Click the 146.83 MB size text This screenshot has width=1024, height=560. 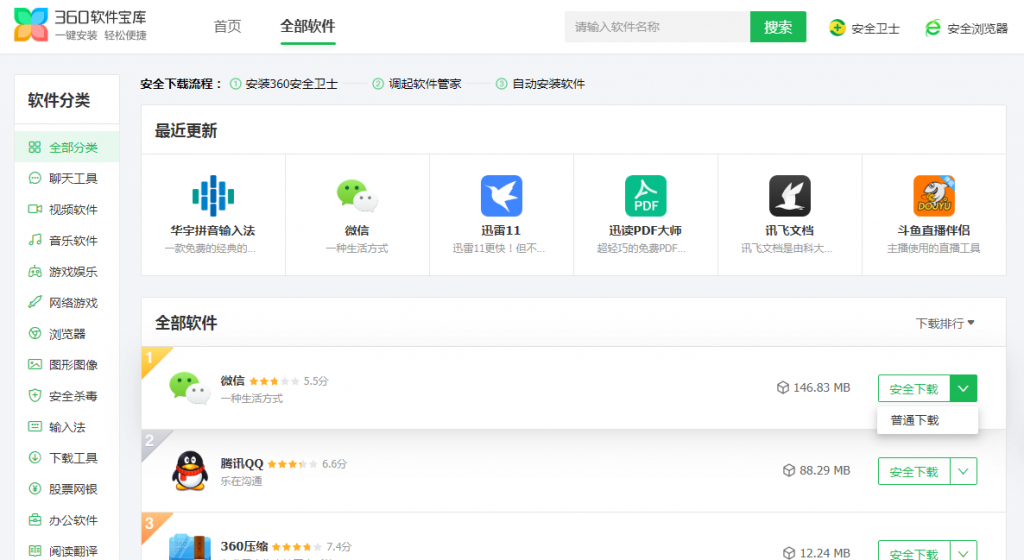pos(822,388)
